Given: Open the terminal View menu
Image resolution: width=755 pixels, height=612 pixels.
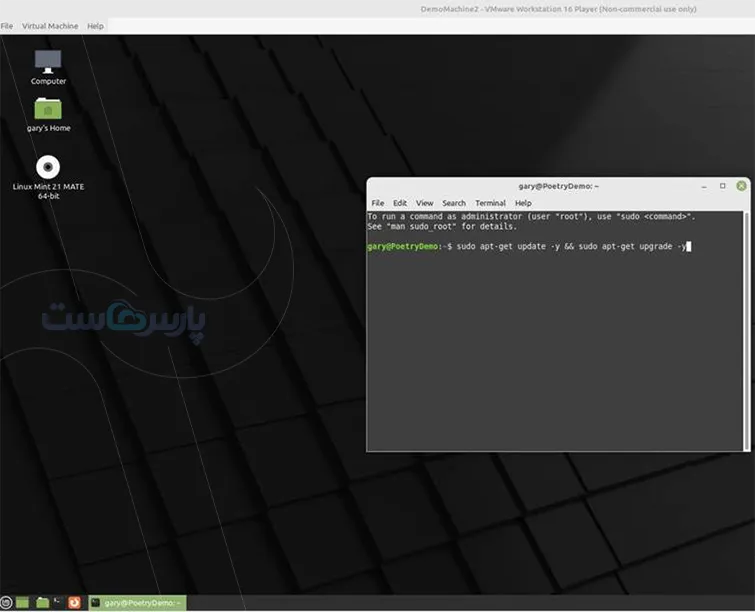Looking at the screenshot, I should (x=425, y=203).
